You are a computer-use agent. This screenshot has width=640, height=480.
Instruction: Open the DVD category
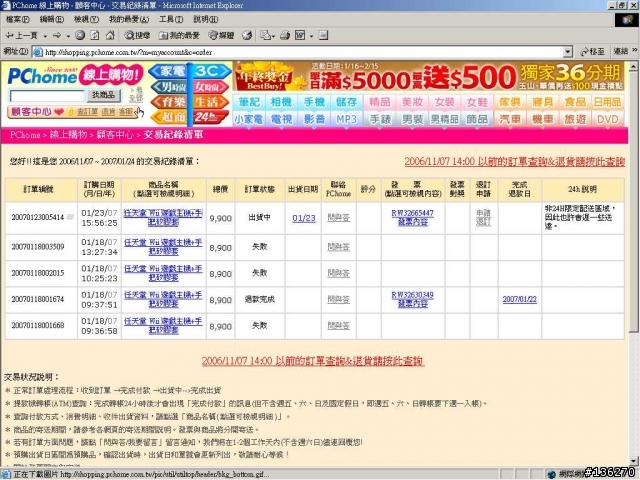(608, 119)
